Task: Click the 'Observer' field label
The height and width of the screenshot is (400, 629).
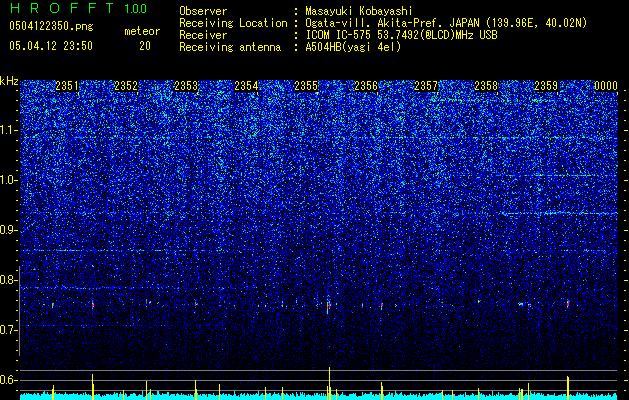Action: [x=203, y=11]
